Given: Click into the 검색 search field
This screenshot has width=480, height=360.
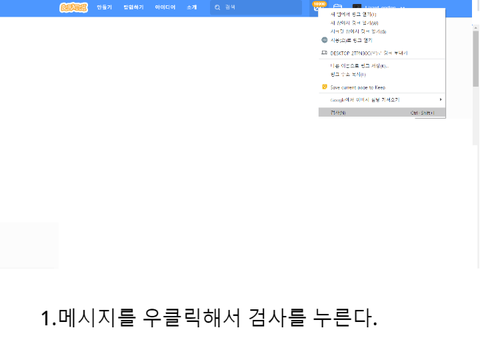Looking at the screenshot, I should click(256, 7).
